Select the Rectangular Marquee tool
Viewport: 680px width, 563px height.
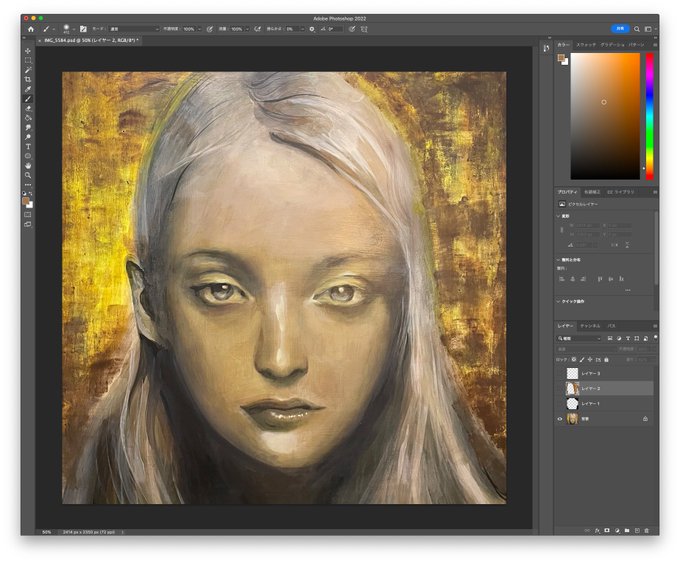point(28,61)
